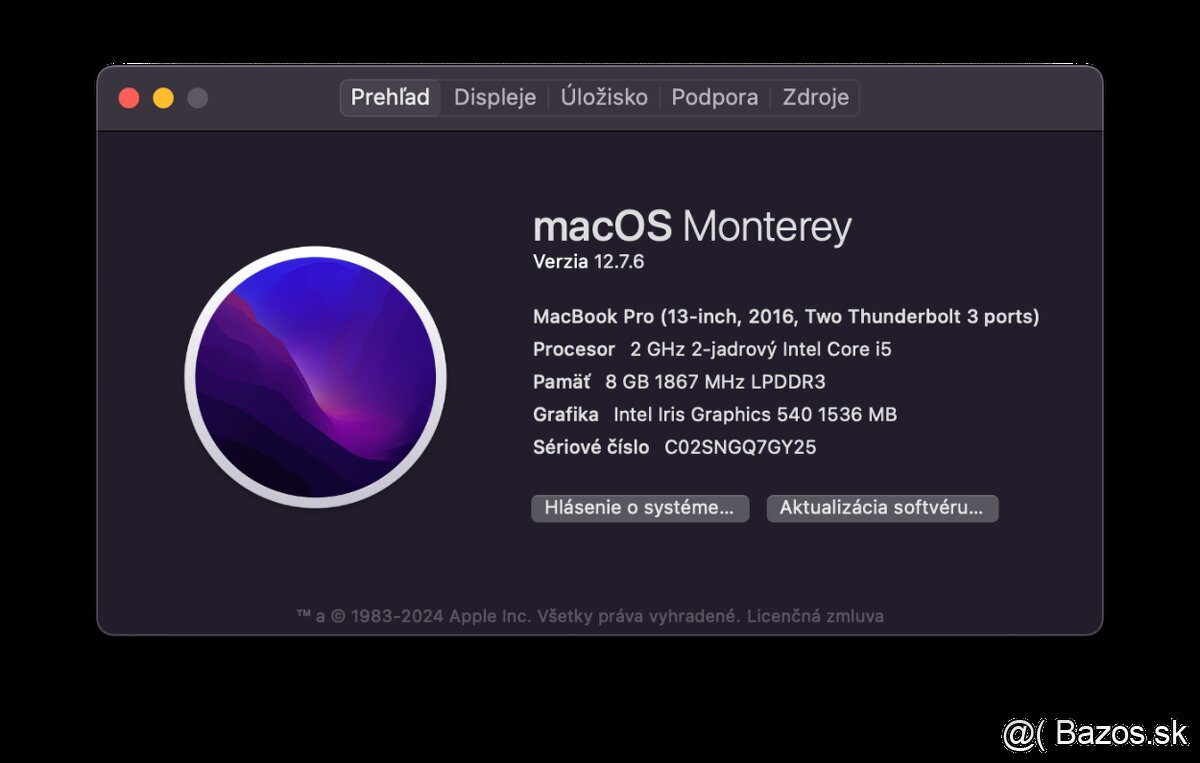Image resolution: width=1200 pixels, height=763 pixels.
Task: Switch to the Displeje tab
Action: 494,97
